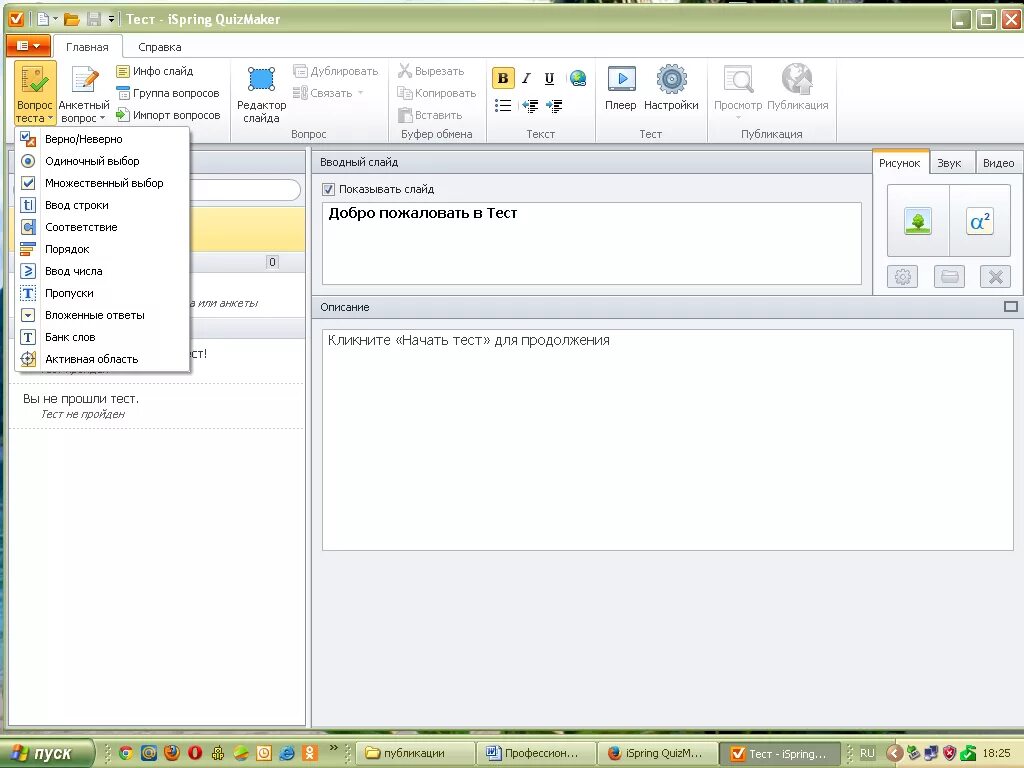
Task: Choose Ввод числа question type
Action: (103, 271)
